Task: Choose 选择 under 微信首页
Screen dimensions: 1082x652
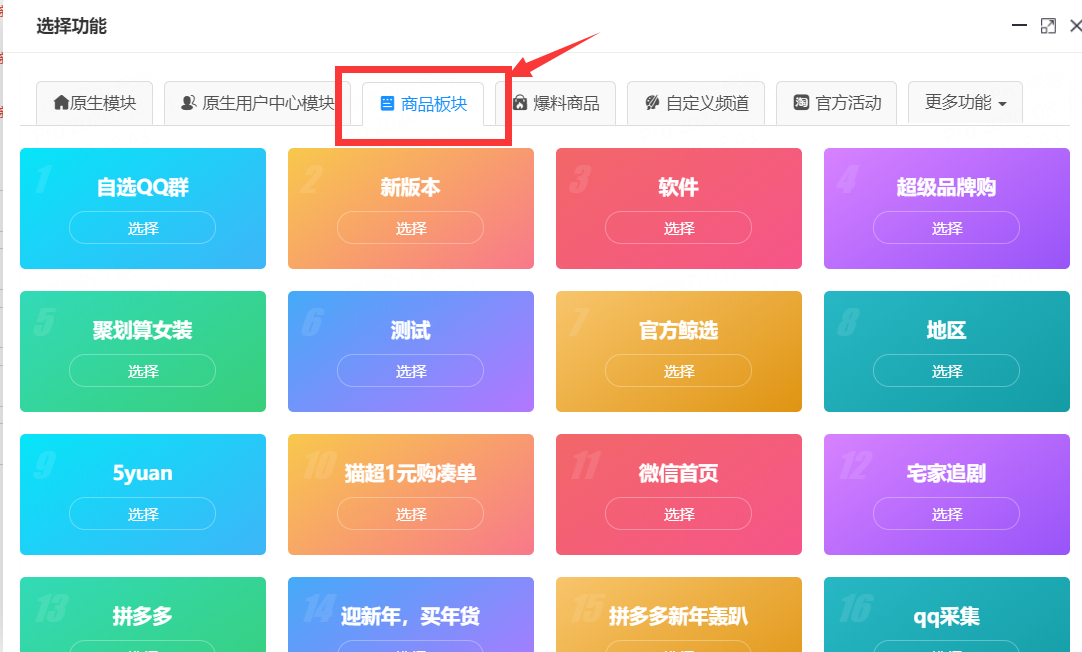Action: click(678, 513)
